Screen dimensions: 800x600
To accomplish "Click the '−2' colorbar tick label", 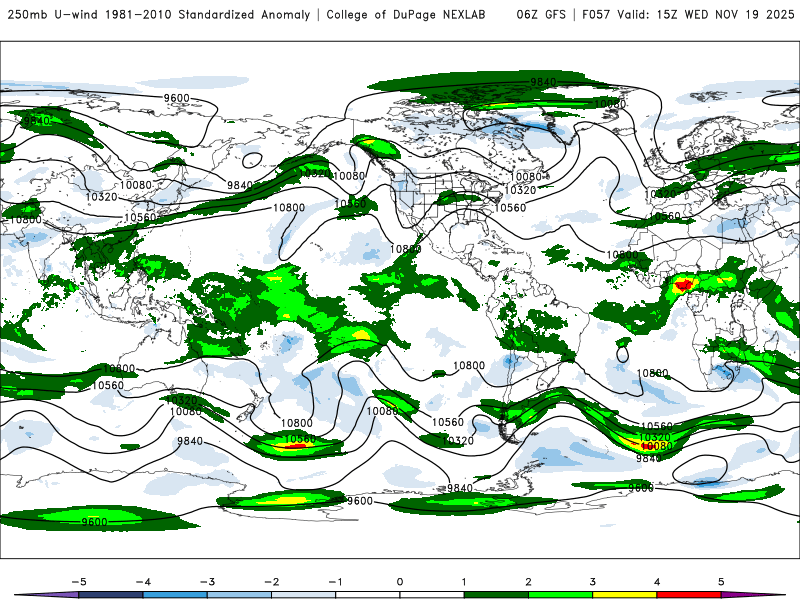I will (271, 582).
